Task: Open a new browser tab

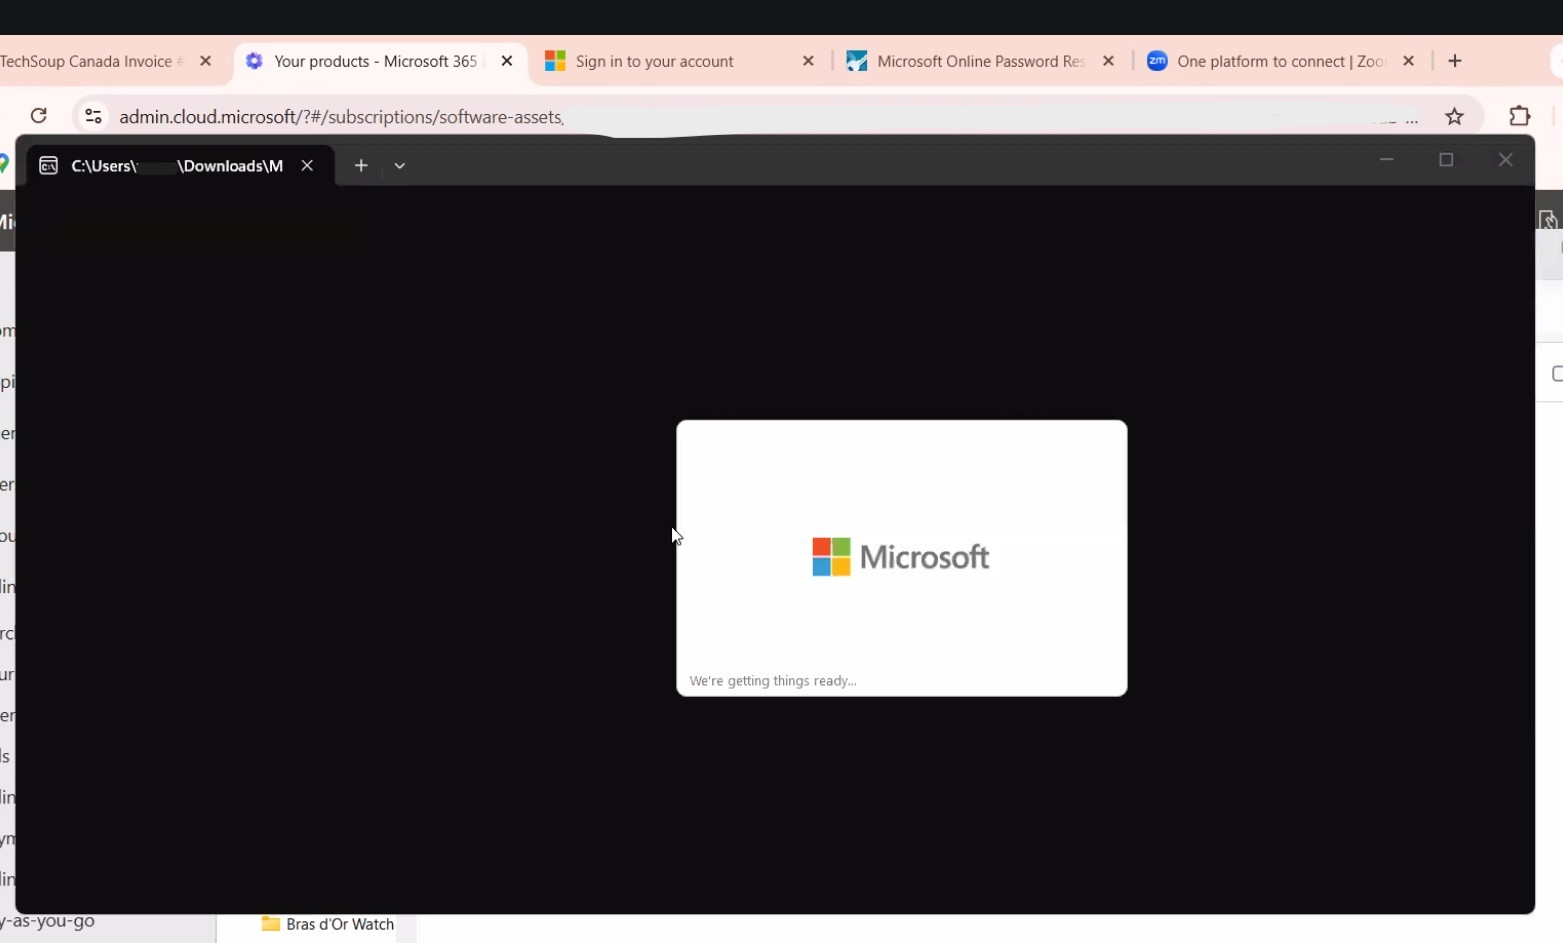Action: click(x=1455, y=61)
